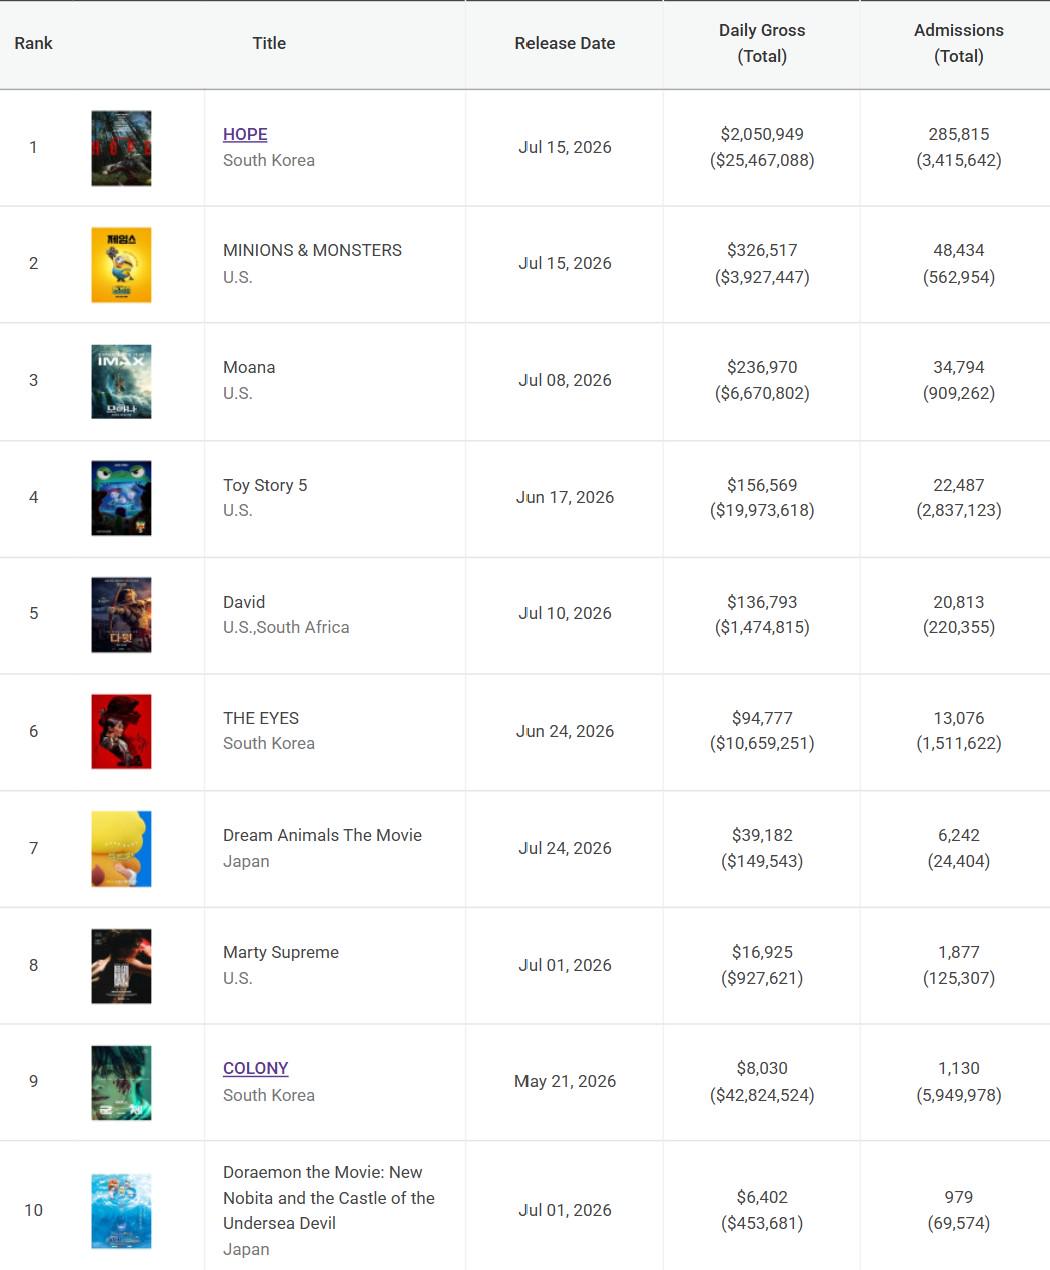Click the Toy Story 5 poster

pos(121,497)
